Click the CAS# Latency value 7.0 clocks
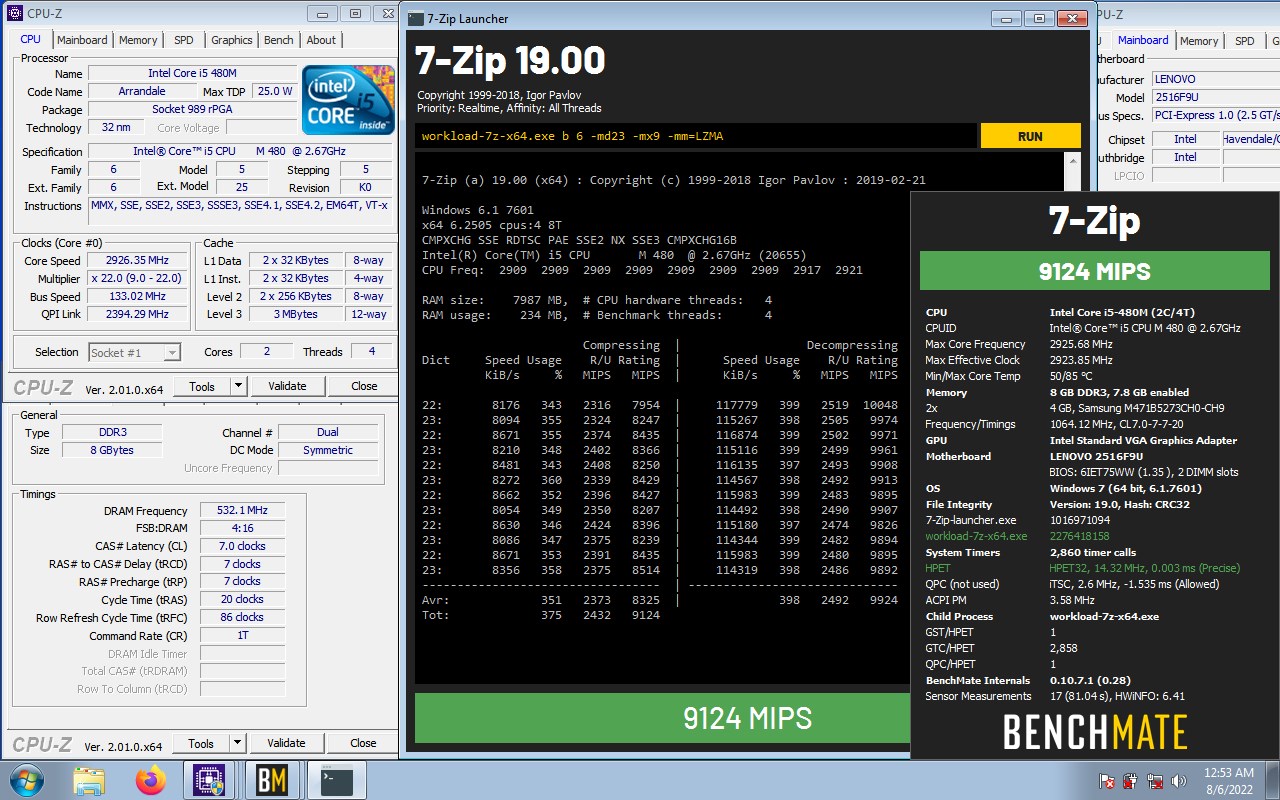The image size is (1280, 800). click(243, 546)
